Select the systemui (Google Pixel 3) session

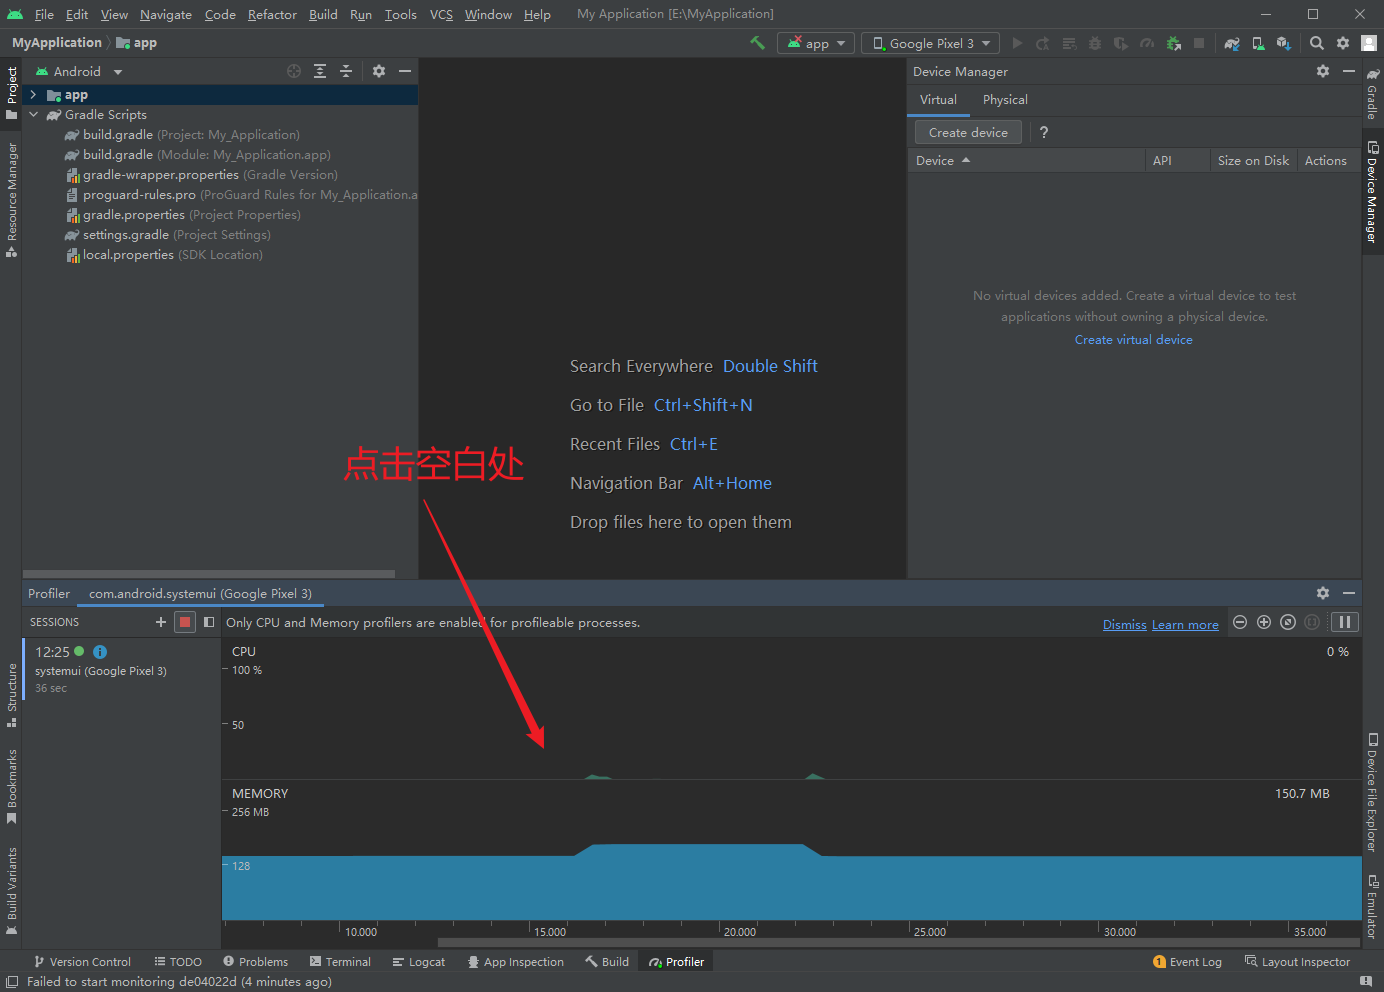[x=122, y=669]
